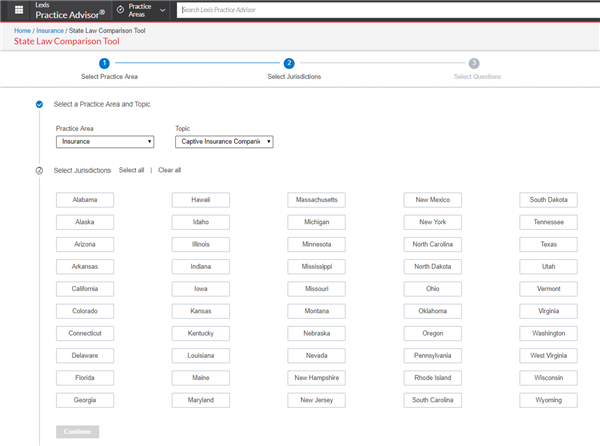This screenshot has width=600, height=446.
Task: Open the Insurance breadcrumb link
Action: (50, 31)
